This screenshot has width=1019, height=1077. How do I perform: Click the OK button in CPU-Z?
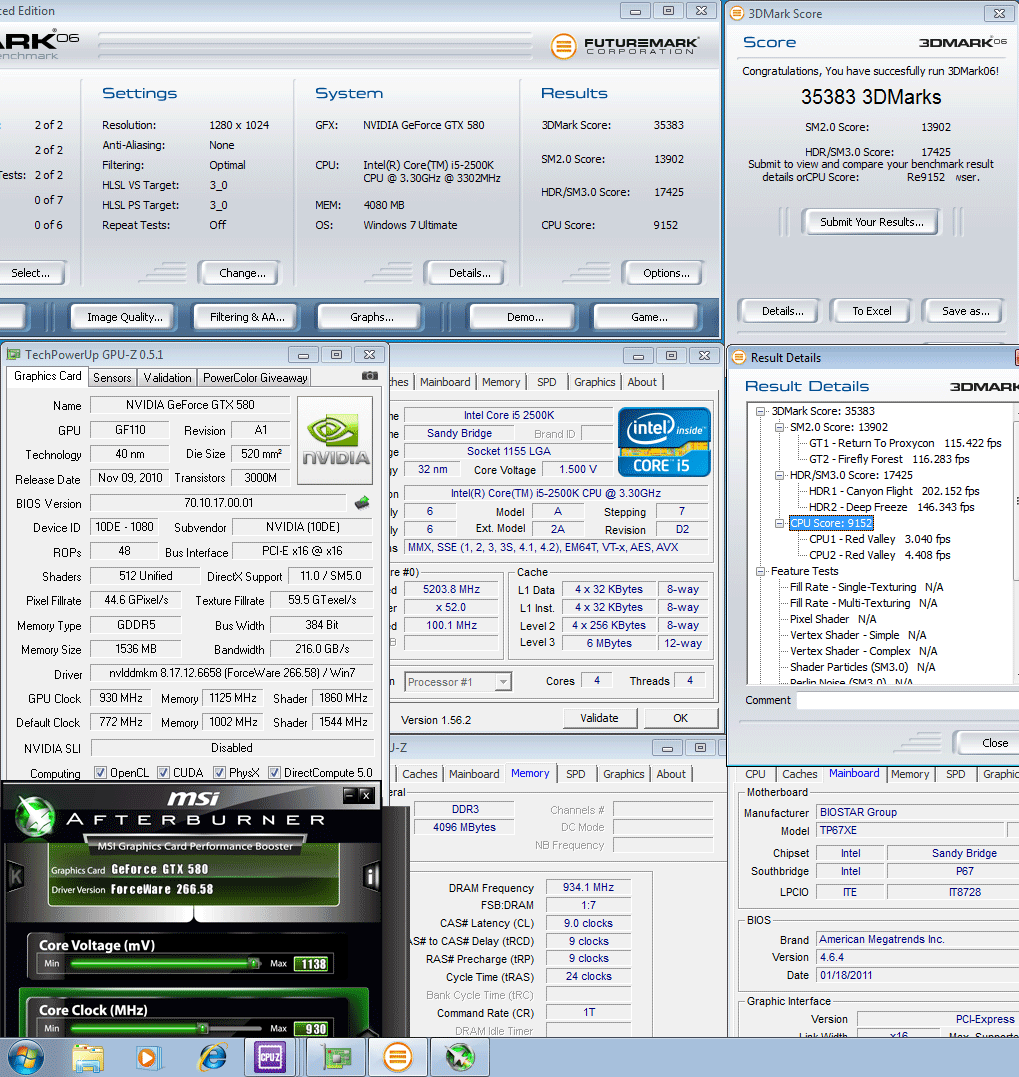(680, 718)
